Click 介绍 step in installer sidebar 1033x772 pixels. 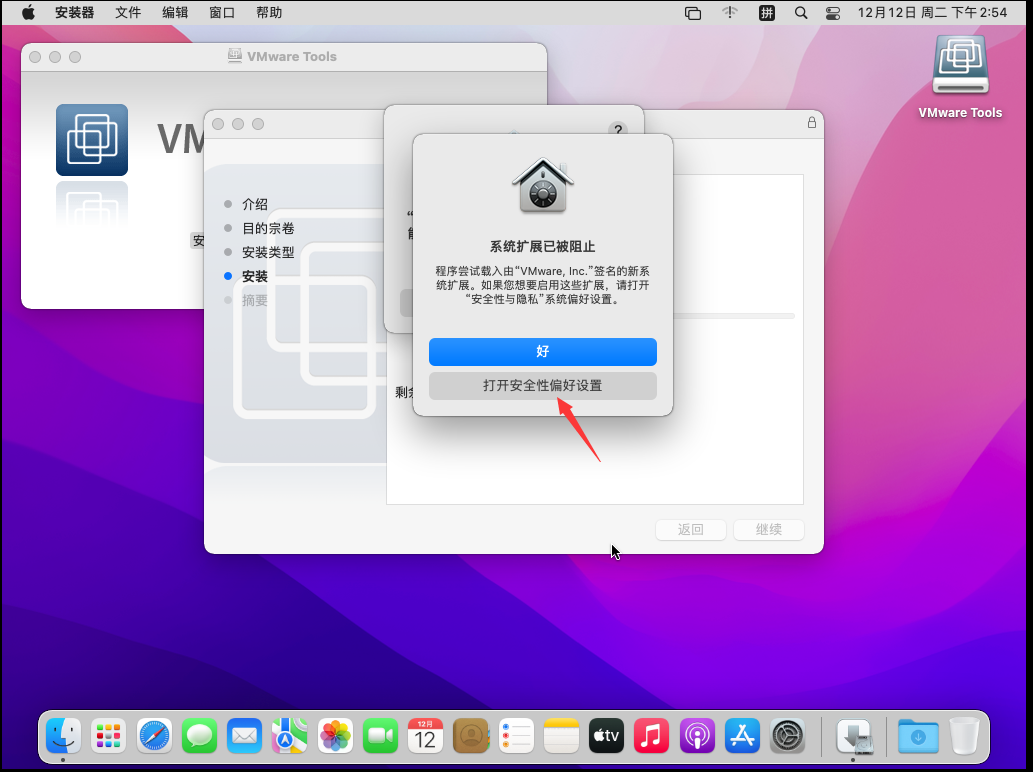click(254, 204)
